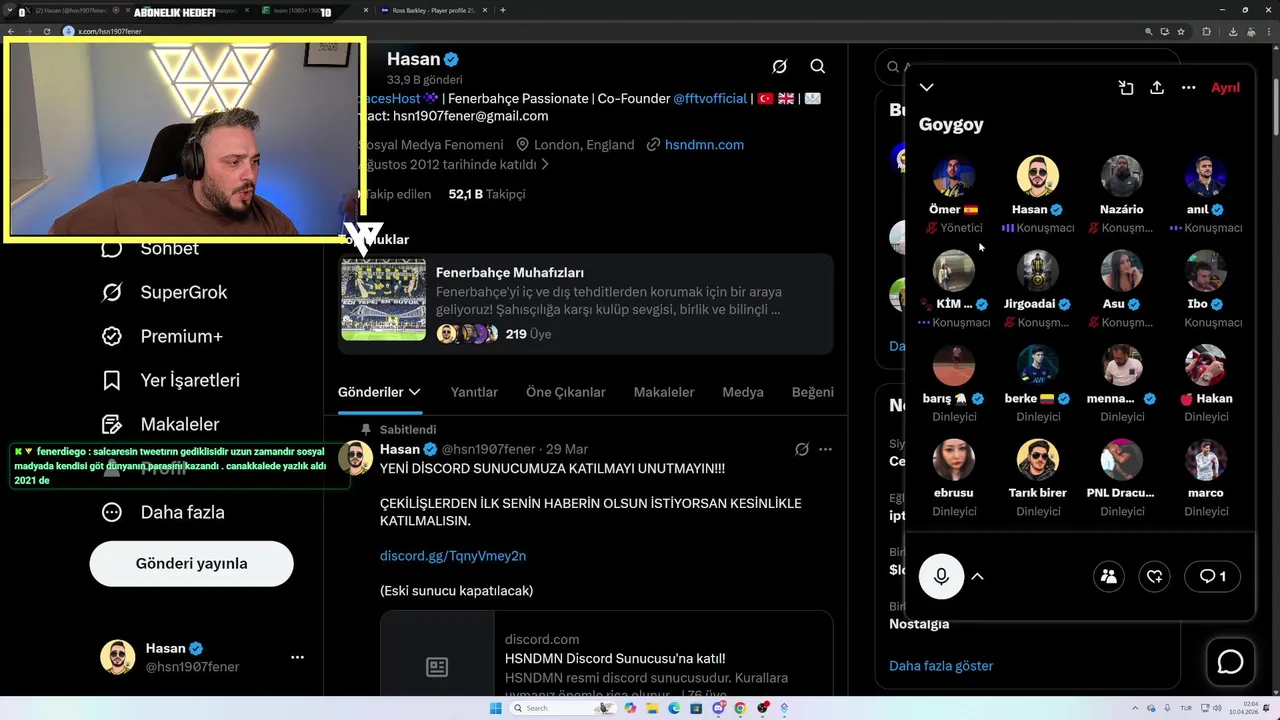This screenshot has height=720, width=1280.
Task: Open Discord from the taskbar
Action: 718,708
